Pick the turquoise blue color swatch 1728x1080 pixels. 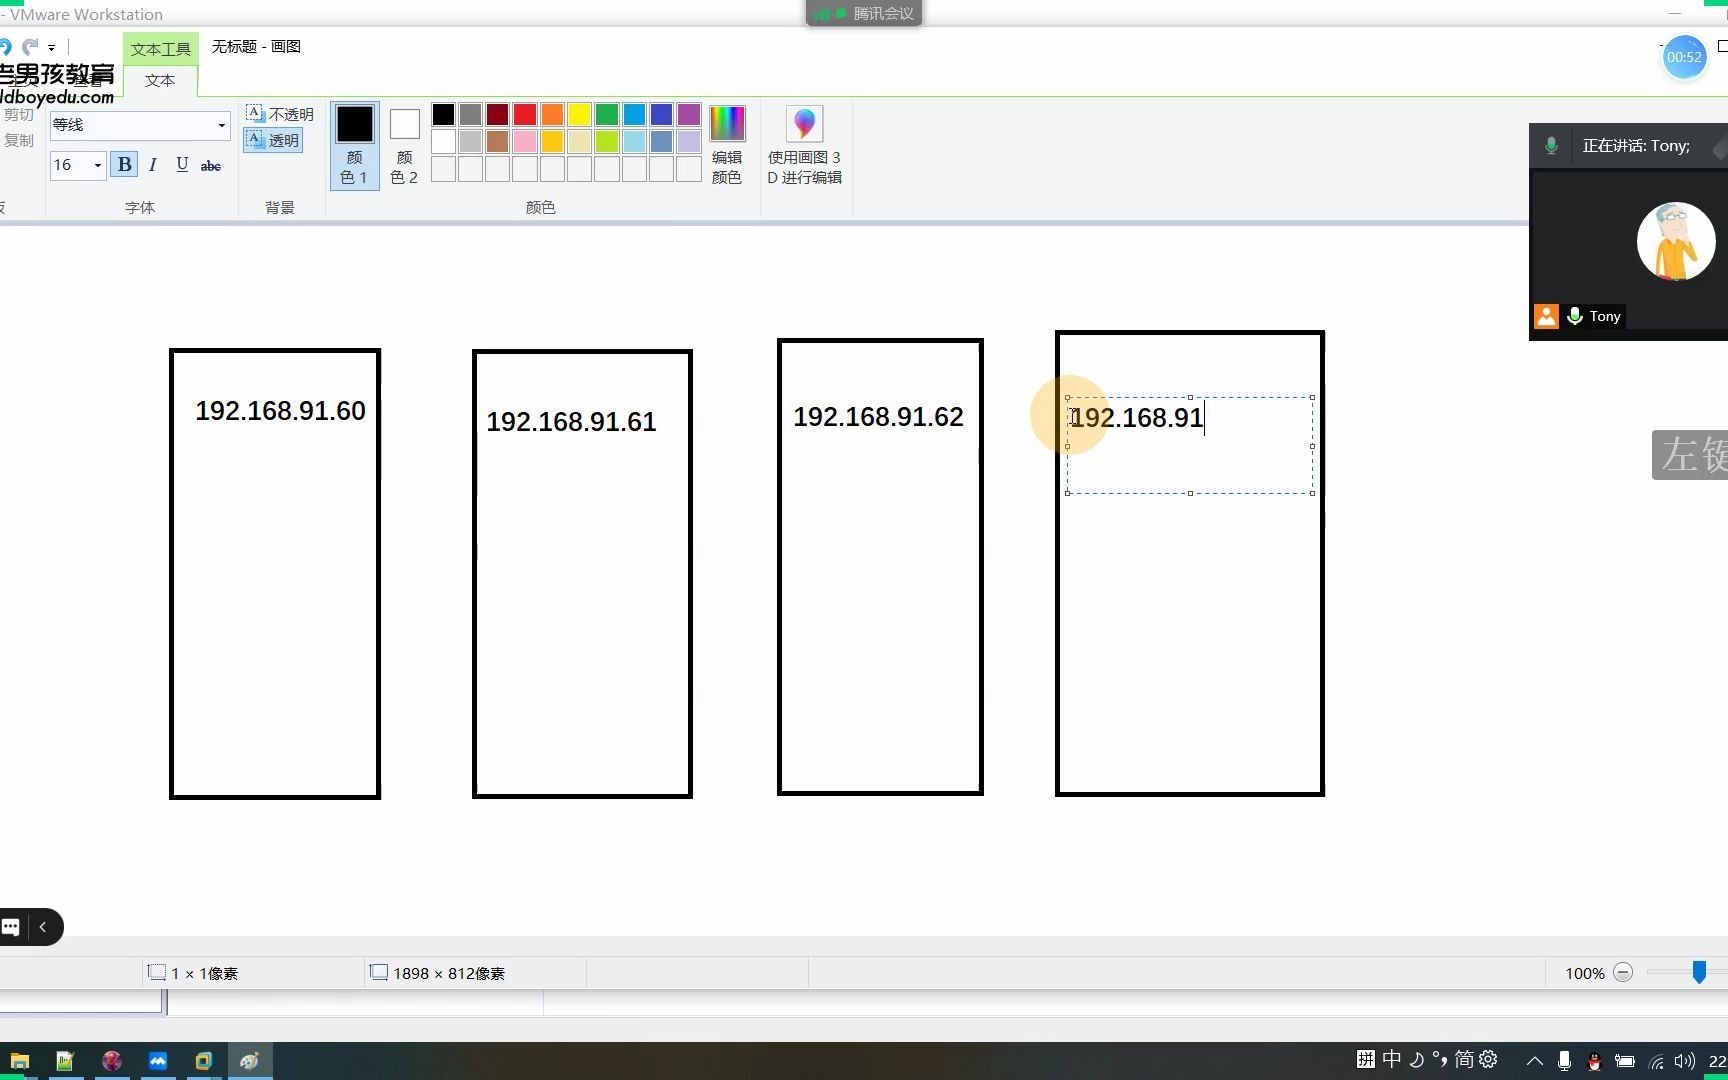tap(634, 114)
